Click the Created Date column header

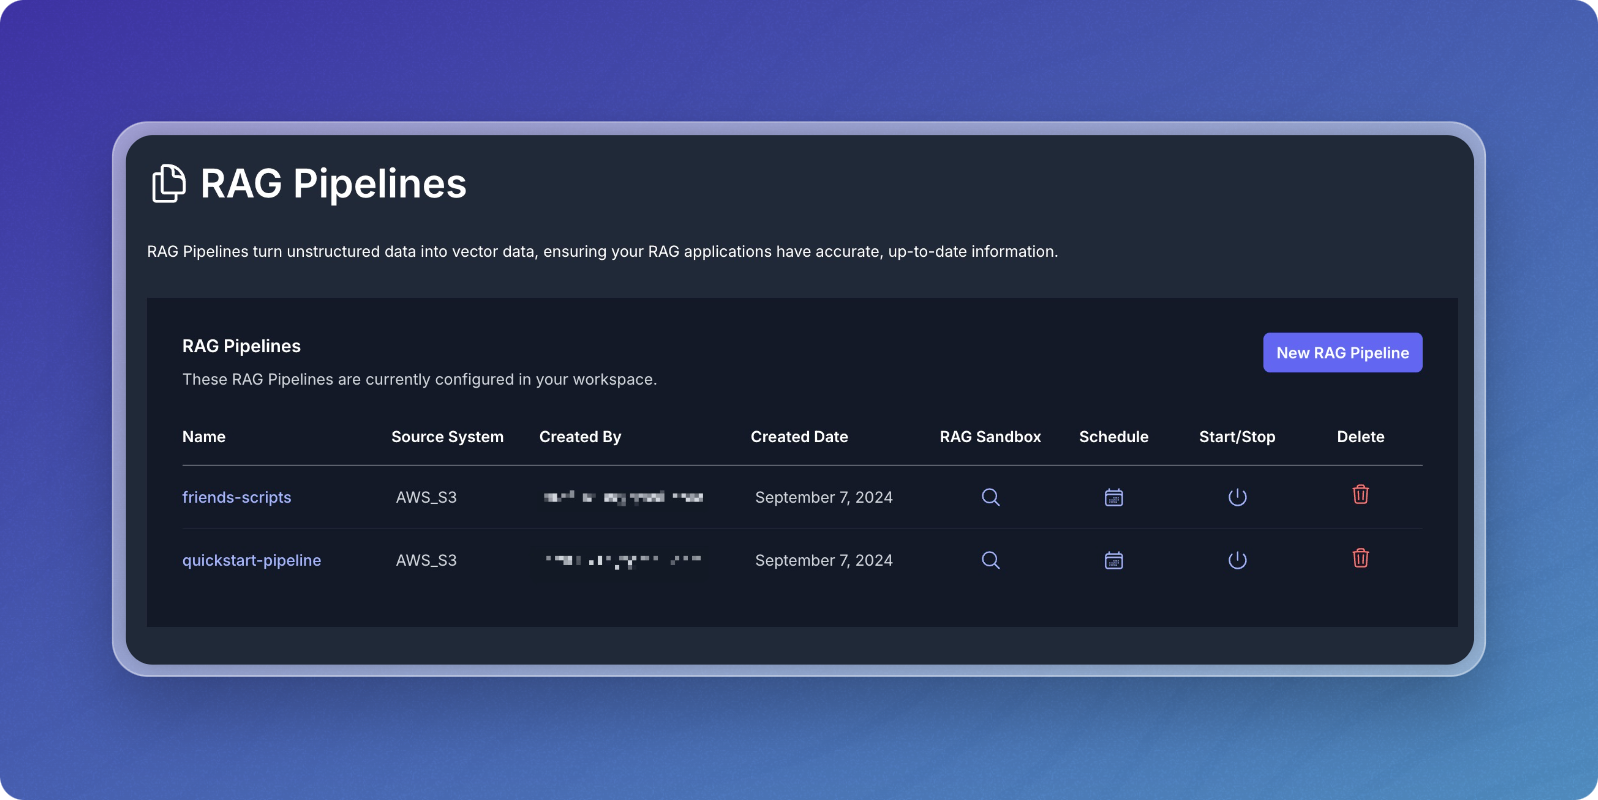tap(799, 437)
